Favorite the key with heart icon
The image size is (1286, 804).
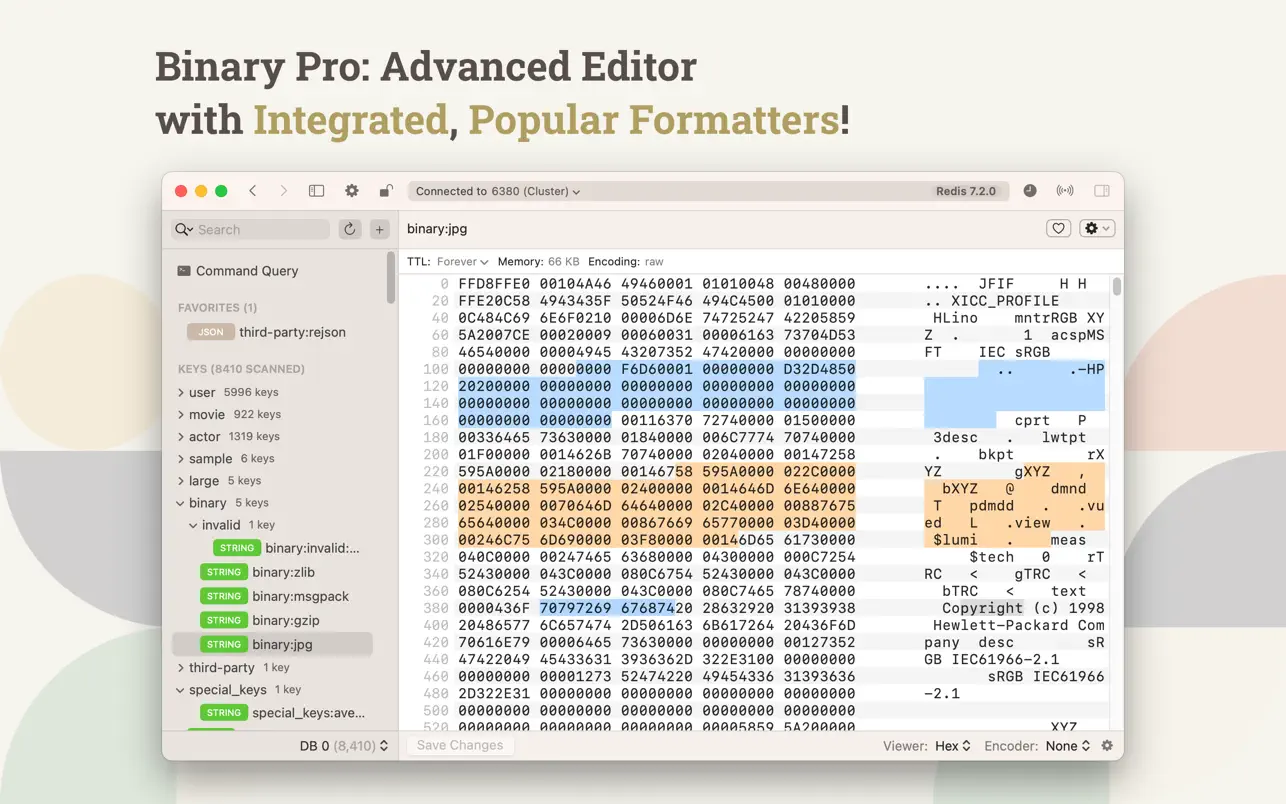pos(1058,229)
